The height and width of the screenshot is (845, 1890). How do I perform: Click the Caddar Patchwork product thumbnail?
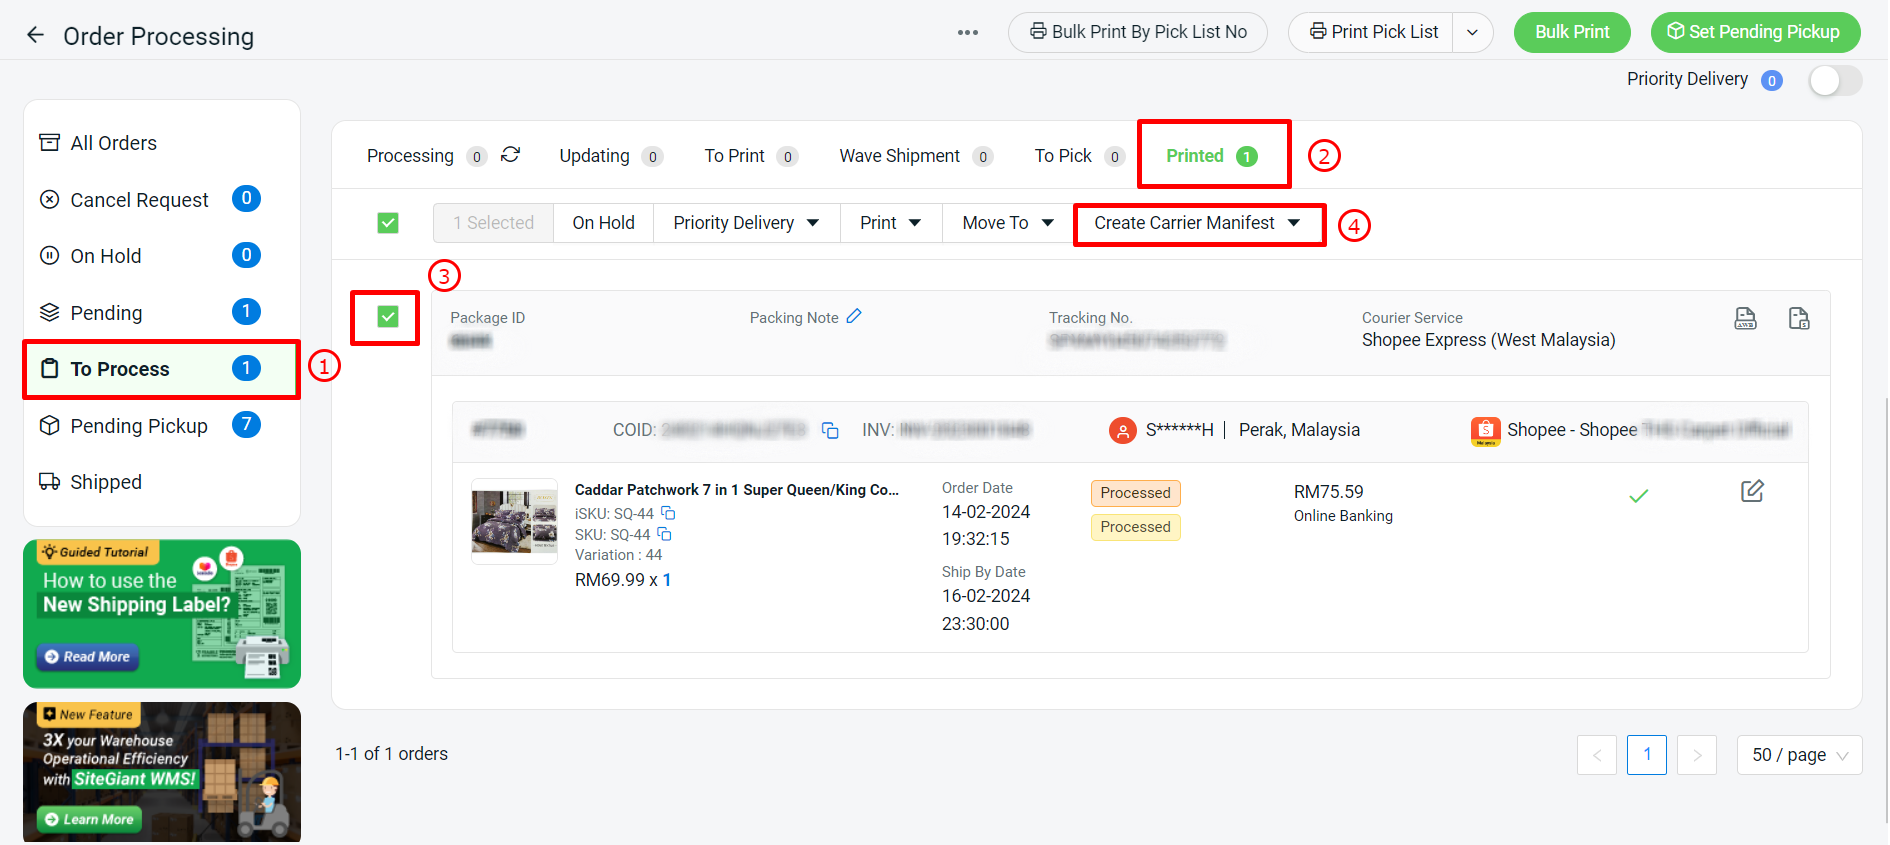click(x=514, y=521)
